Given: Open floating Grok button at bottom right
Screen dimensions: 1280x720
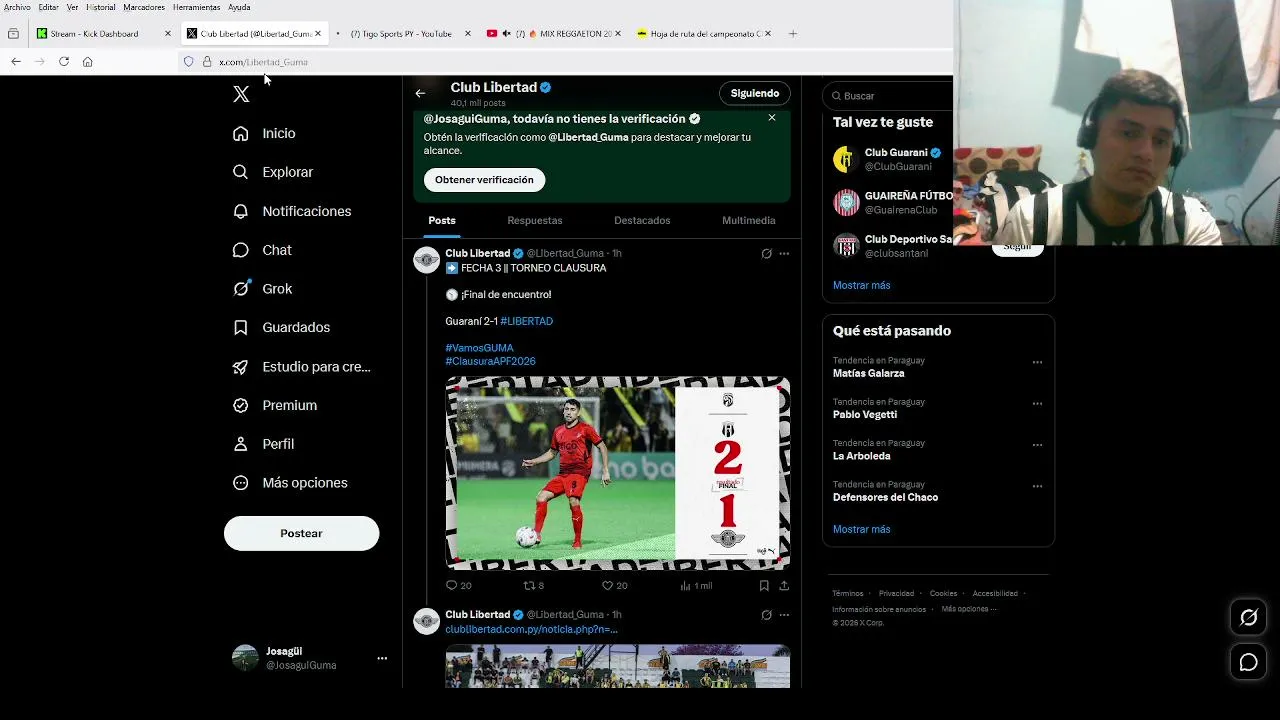Looking at the screenshot, I should [x=1249, y=617].
